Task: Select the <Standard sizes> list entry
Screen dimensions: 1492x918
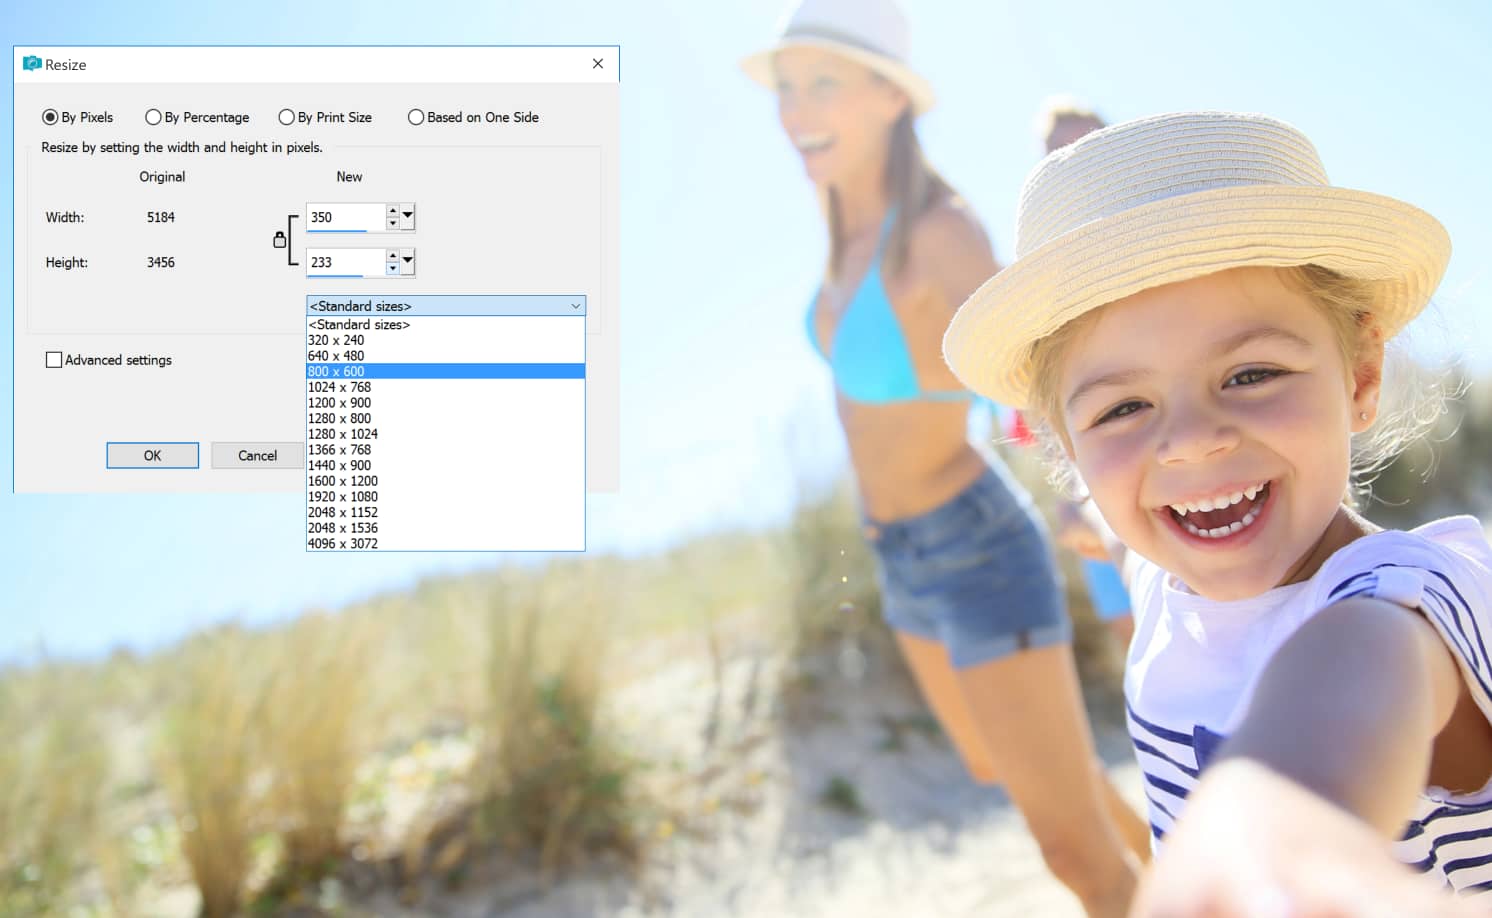Action: (x=445, y=325)
